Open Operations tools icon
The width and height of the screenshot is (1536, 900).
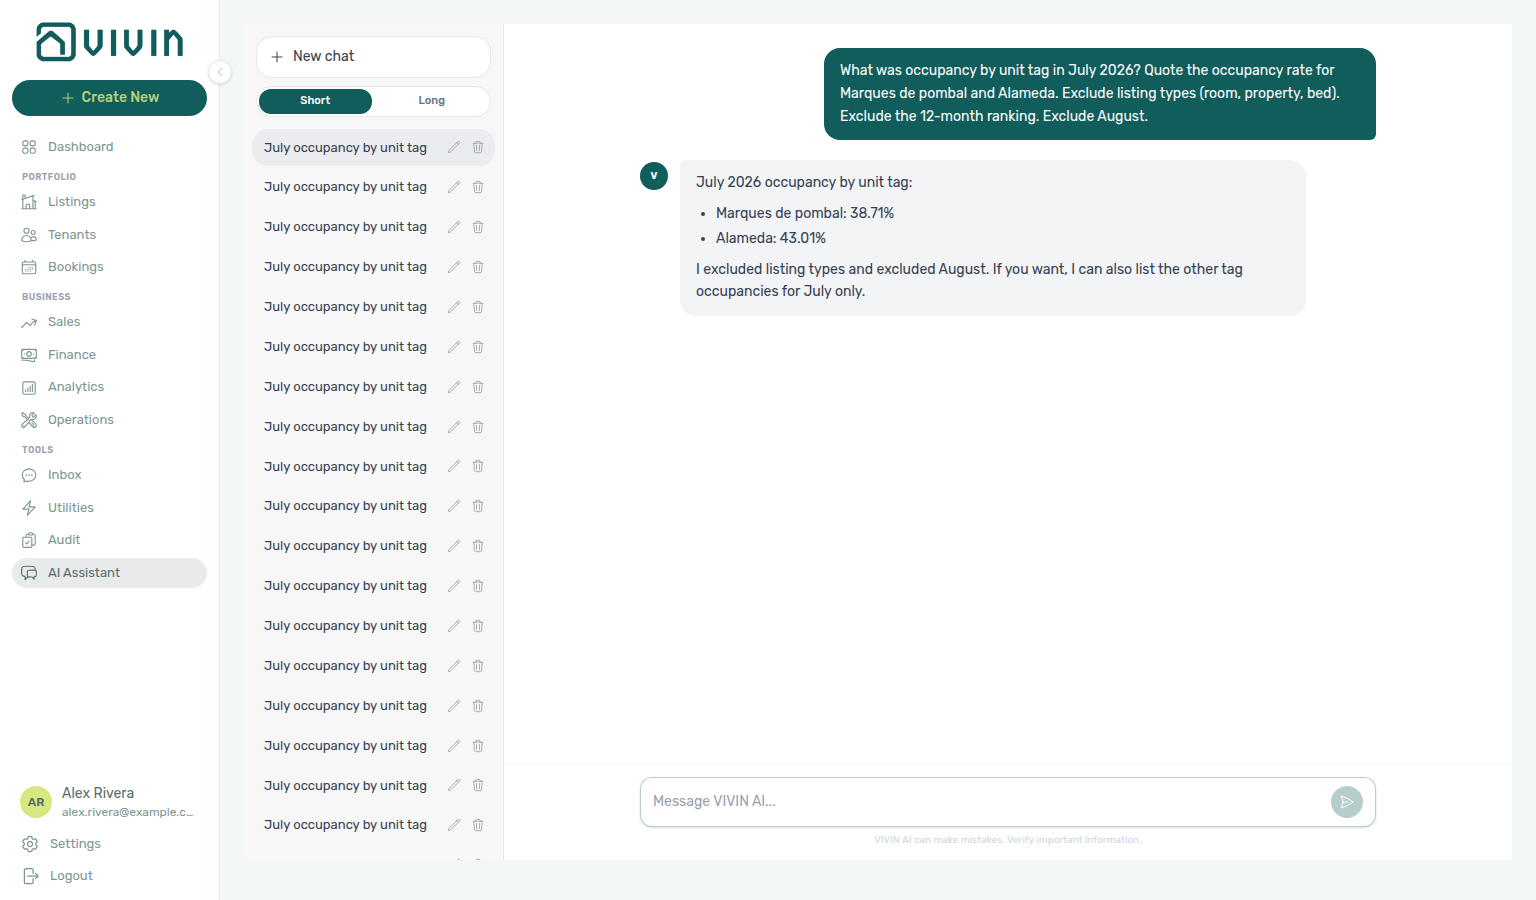click(29, 420)
